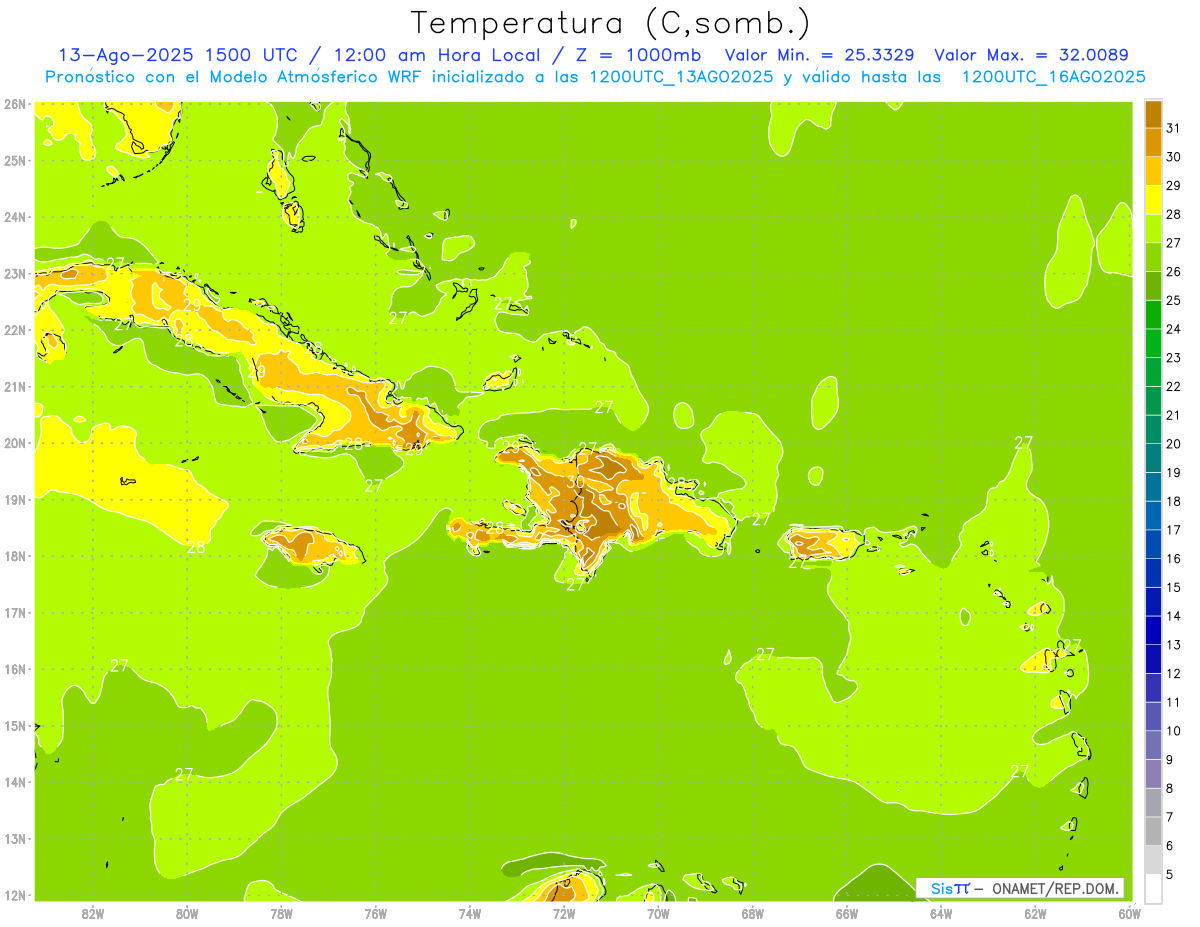Select the dark brown swatch above 31
1200x927 pixels.
point(1153,115)
